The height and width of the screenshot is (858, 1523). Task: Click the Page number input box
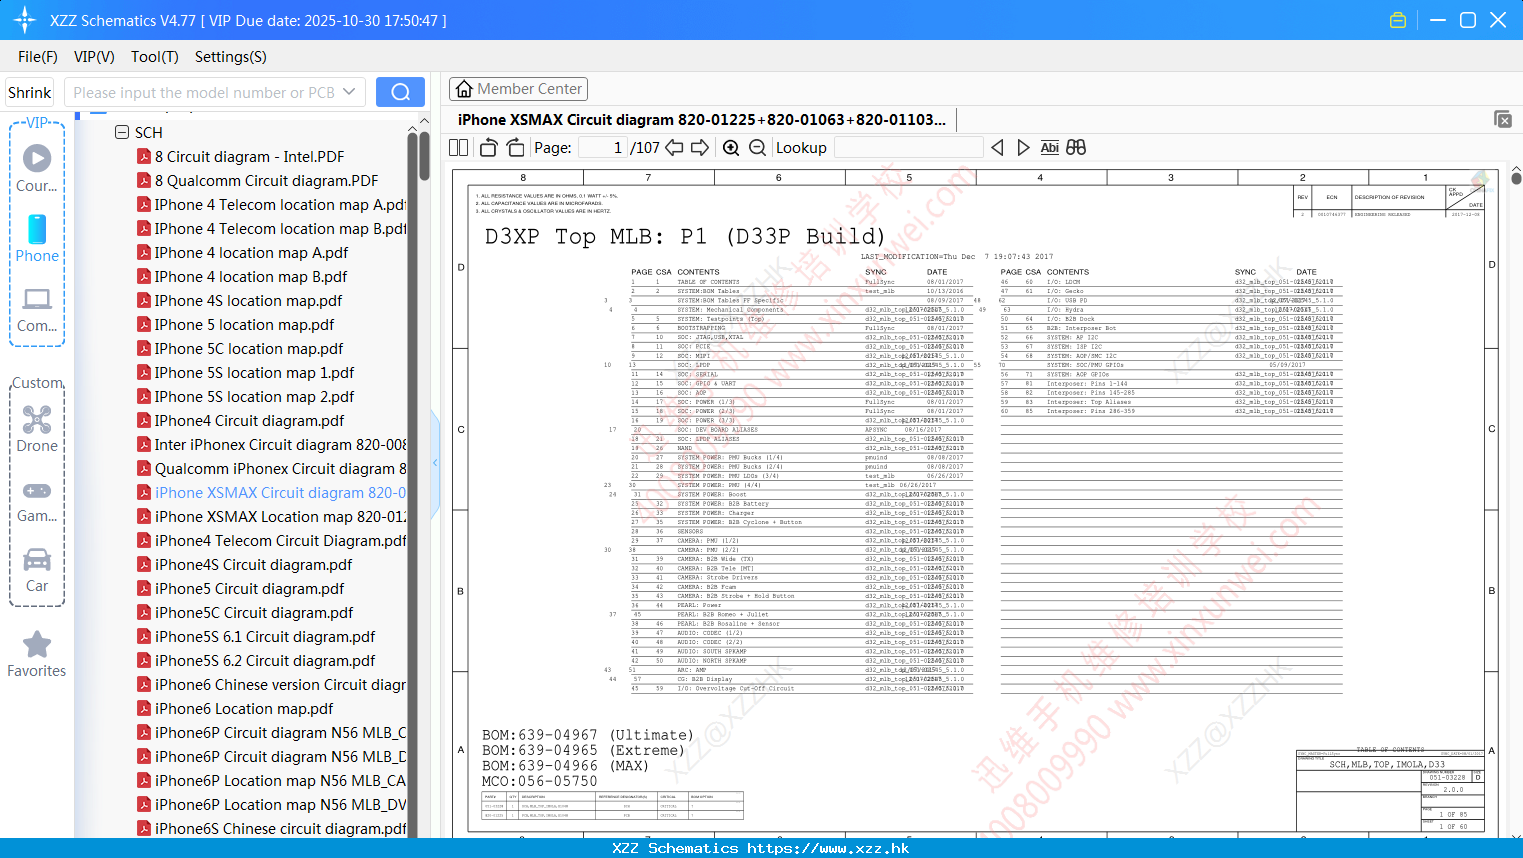tap(603, 148)
